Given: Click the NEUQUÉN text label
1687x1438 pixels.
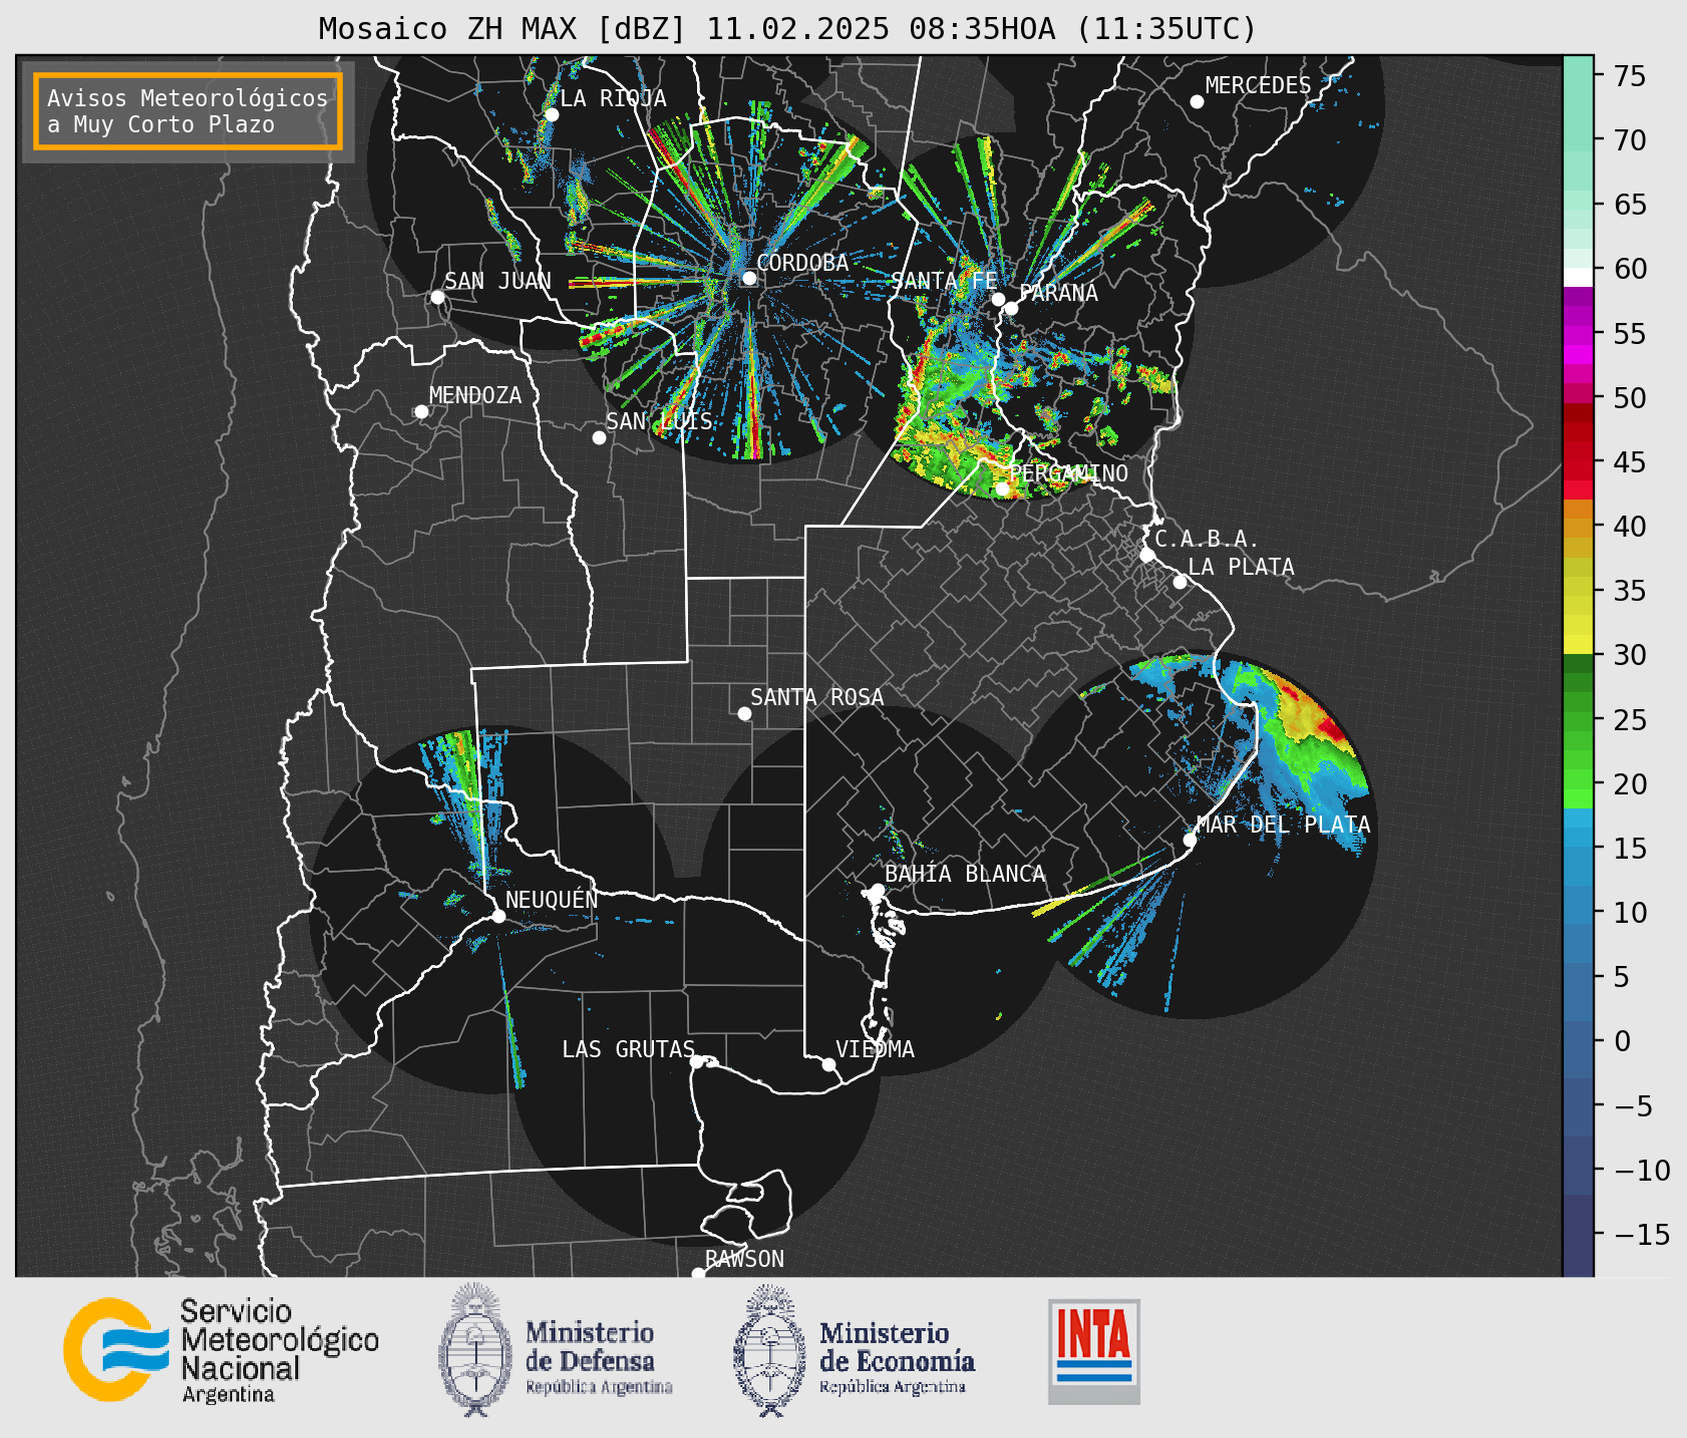Looking at the screenshot, I should (552, 899).
